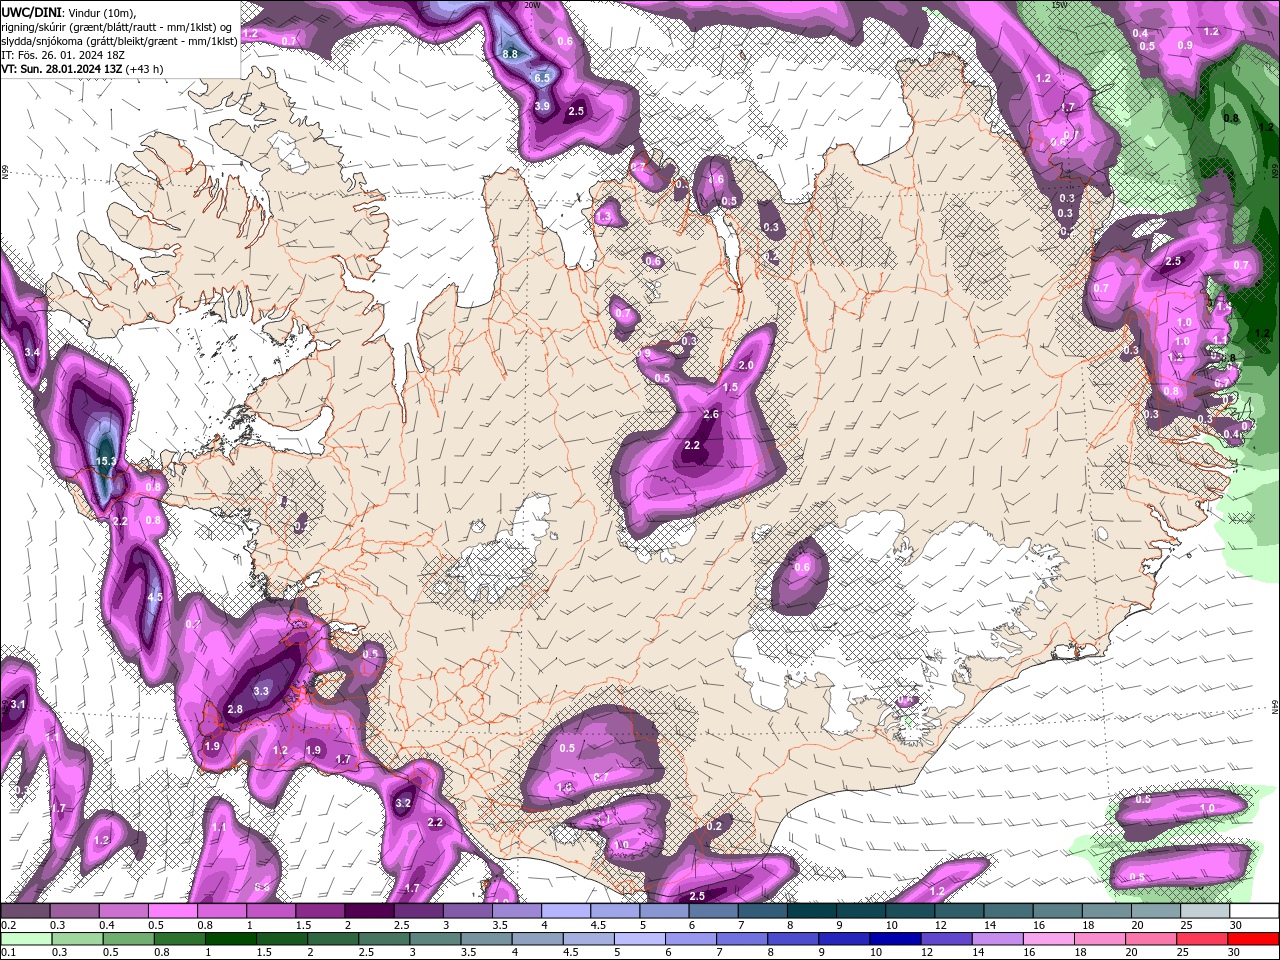Click the 4.5 precipitation value on the map
The image size is (1280, 960).
155,597
